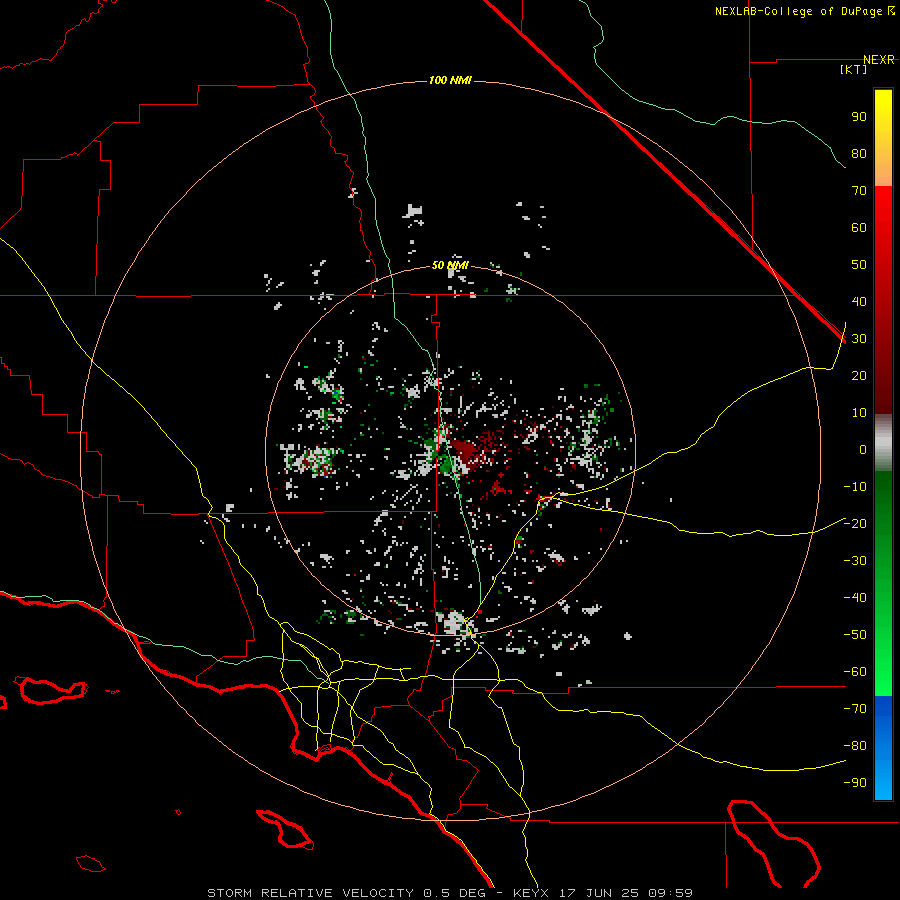
Task: Click the 10 value on the velocity scale
Action: point(859,413)
